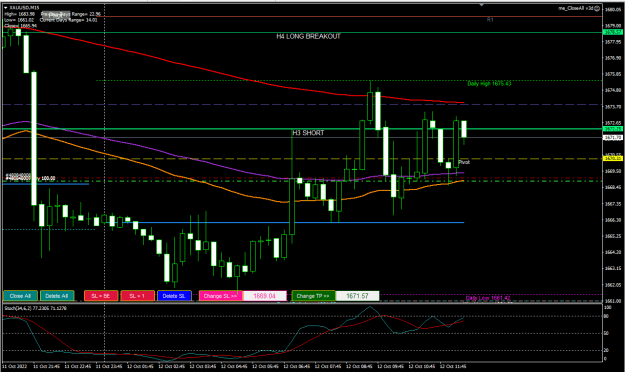The width and height of the screenshot is (625, 372).
Task: Click the chart shift triangle marker at top
Action: [x=482, y=5]
